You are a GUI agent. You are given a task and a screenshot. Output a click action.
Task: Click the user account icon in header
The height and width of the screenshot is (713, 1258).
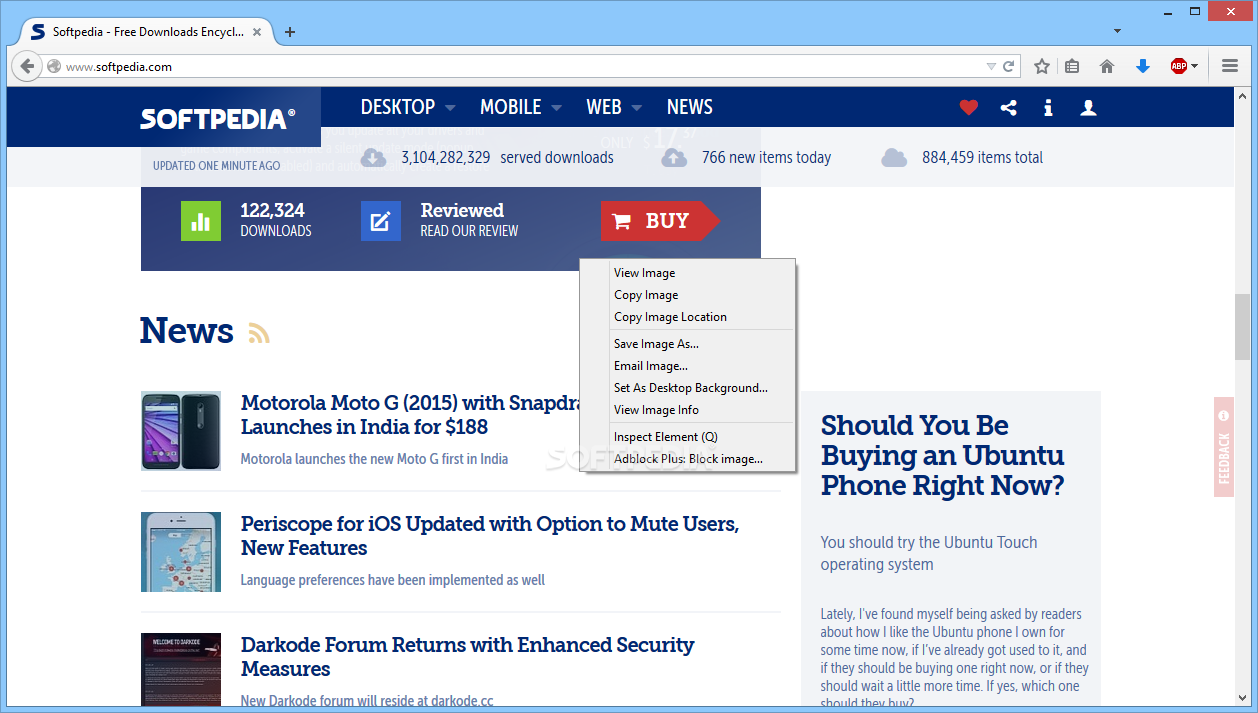click(1089, 107)
